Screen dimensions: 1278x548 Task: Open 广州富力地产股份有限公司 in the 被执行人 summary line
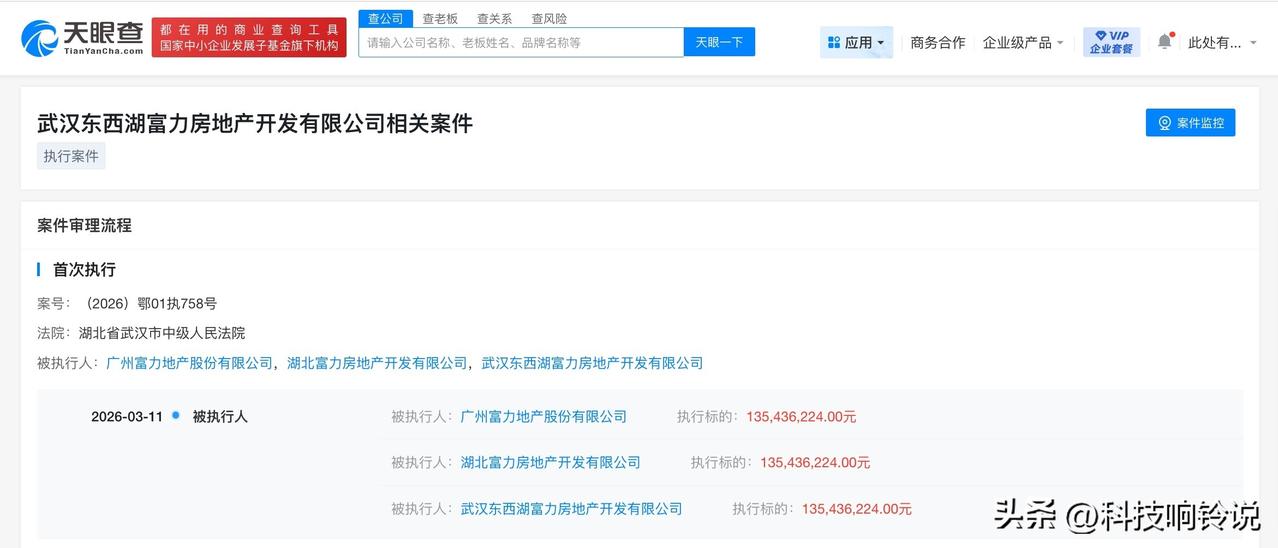coord(190,363)
